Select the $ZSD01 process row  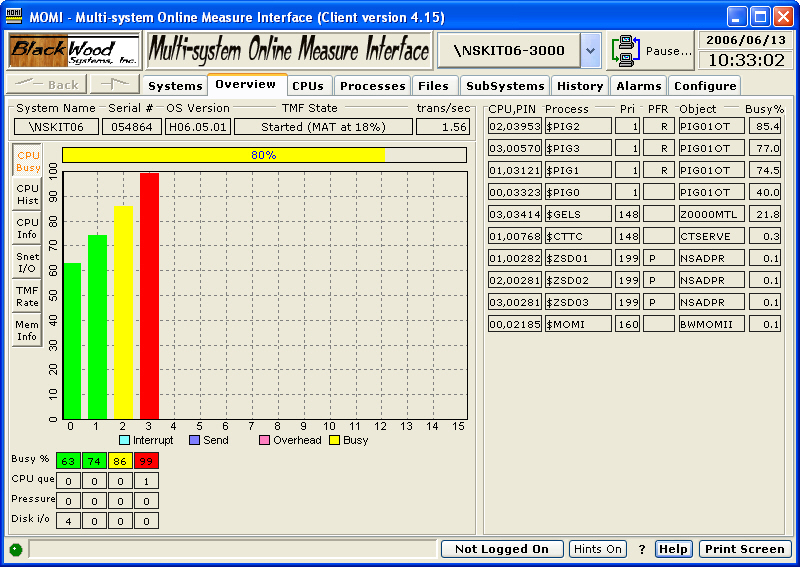634,258
